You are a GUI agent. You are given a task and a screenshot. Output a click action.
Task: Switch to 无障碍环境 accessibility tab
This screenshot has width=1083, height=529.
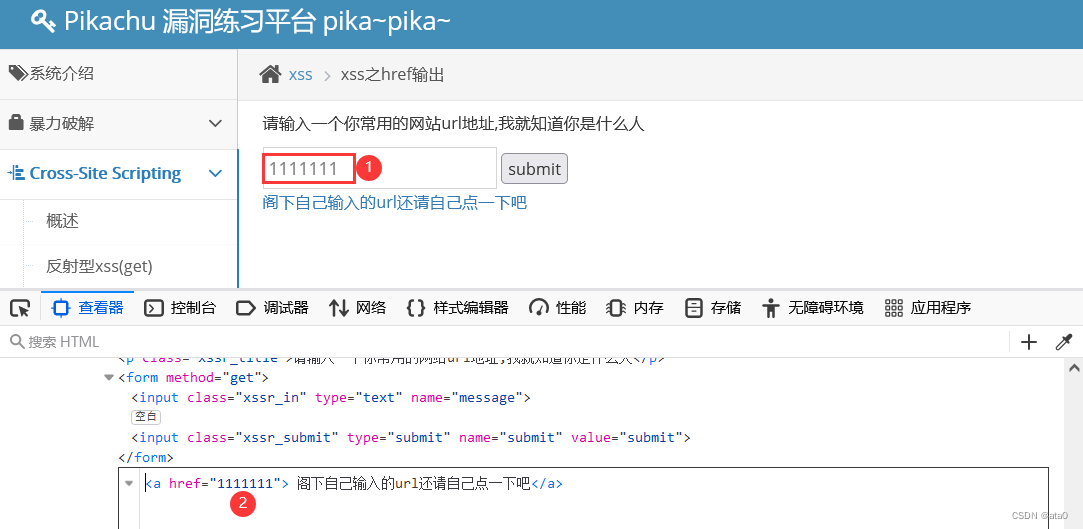[812, 308]
